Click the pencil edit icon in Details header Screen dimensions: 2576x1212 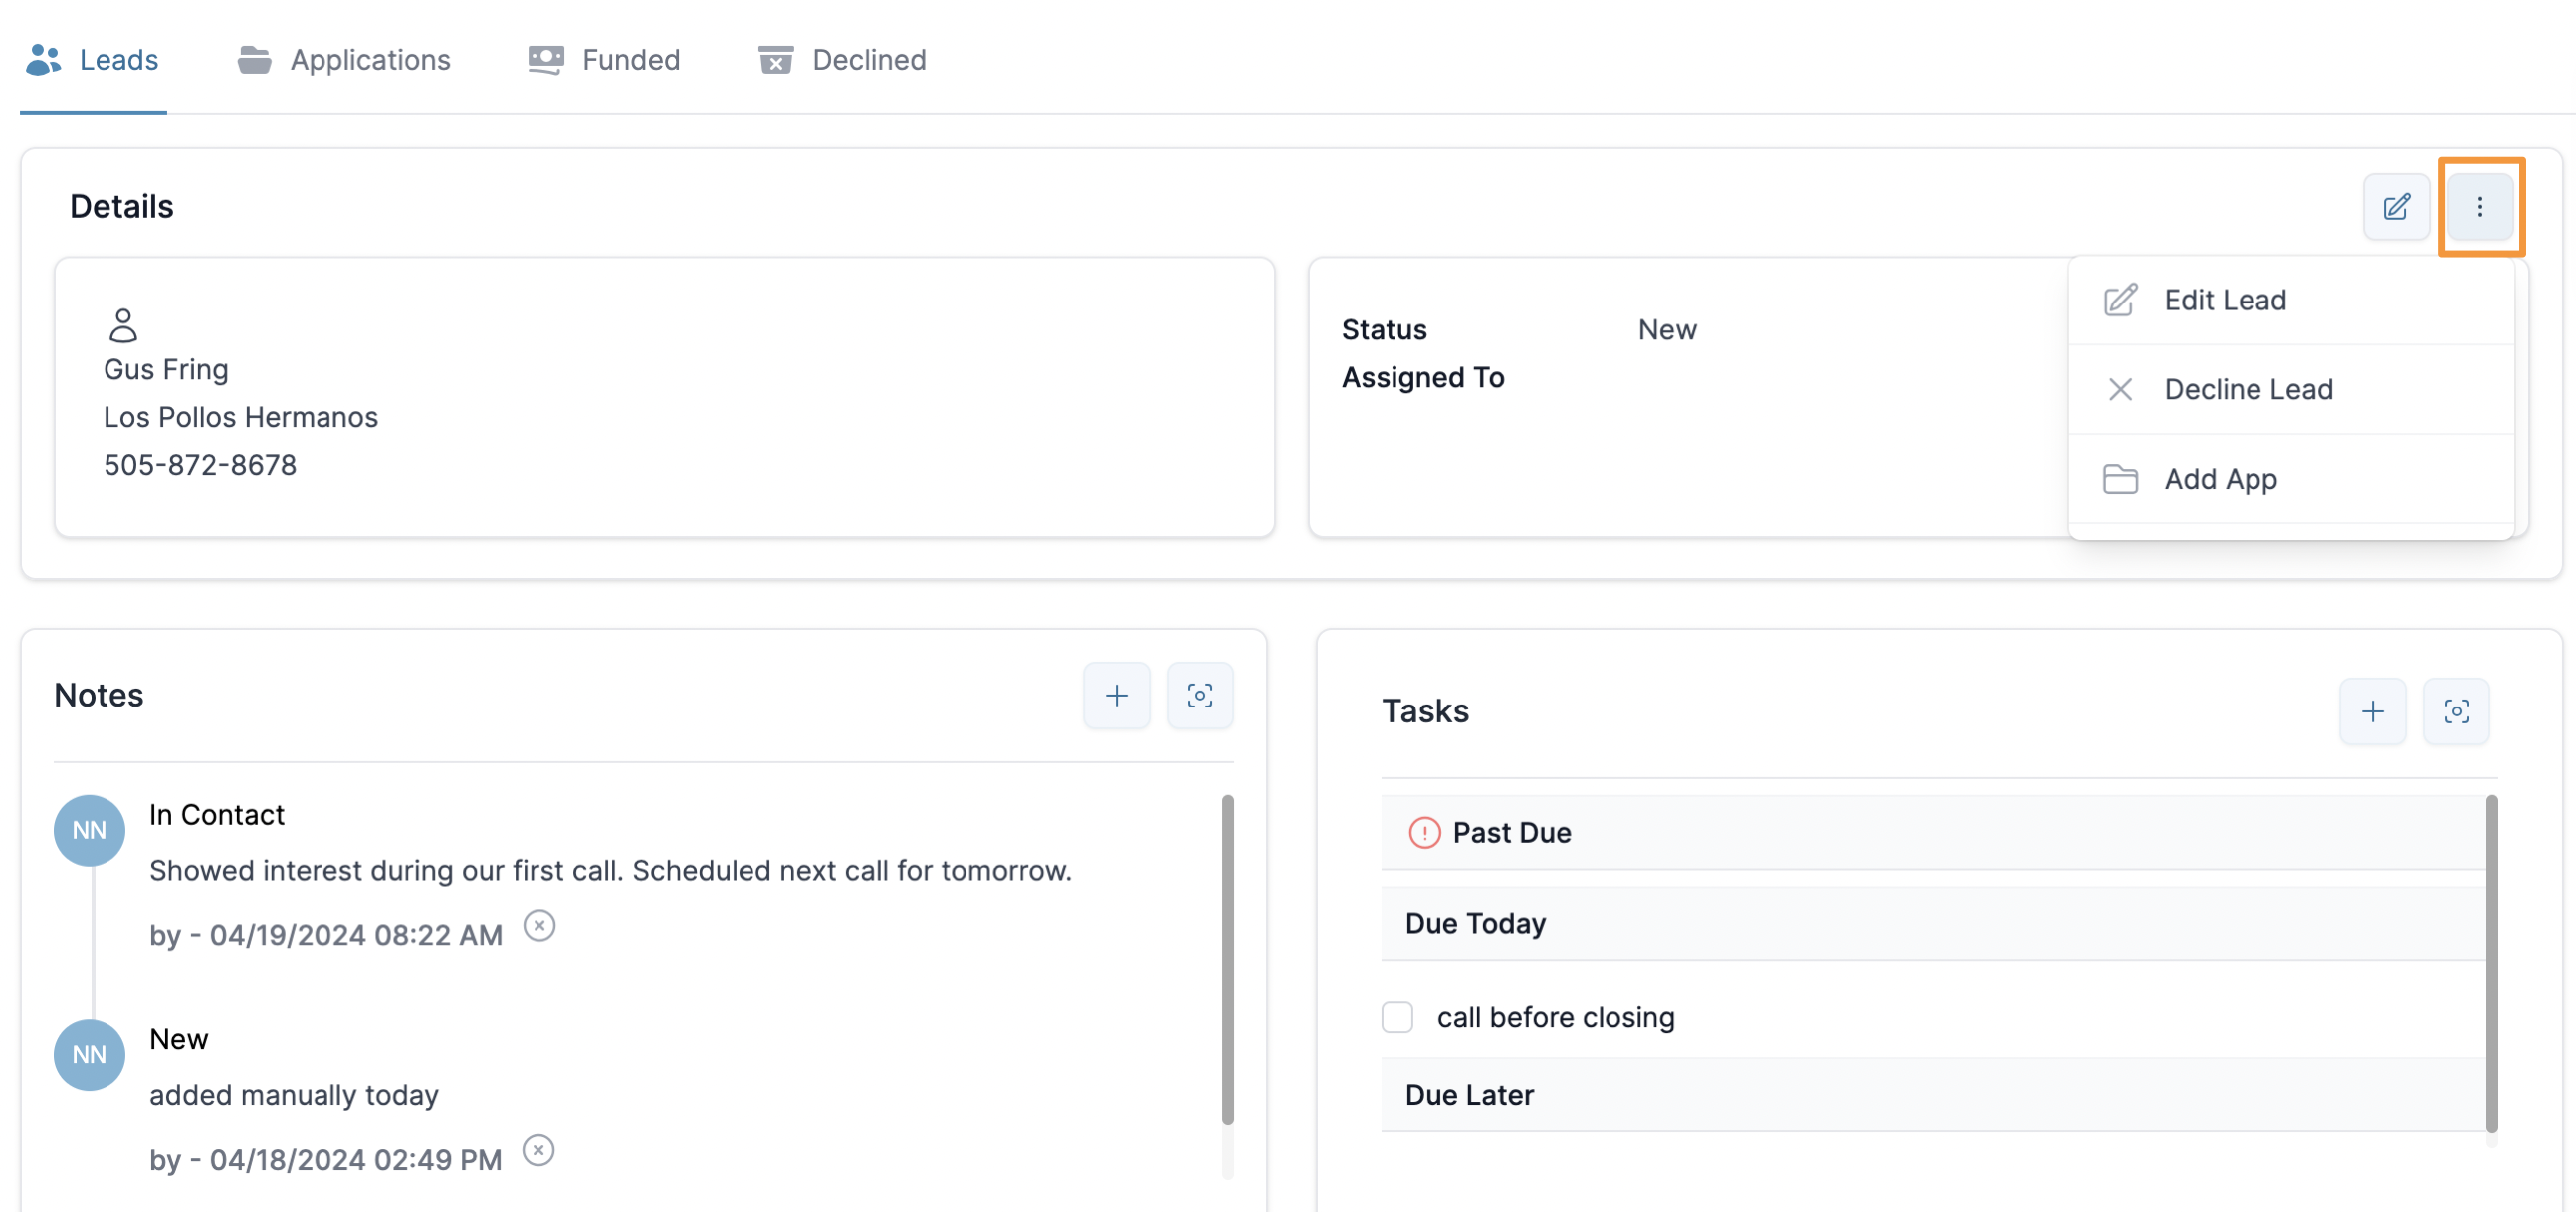coord(2395,207)
